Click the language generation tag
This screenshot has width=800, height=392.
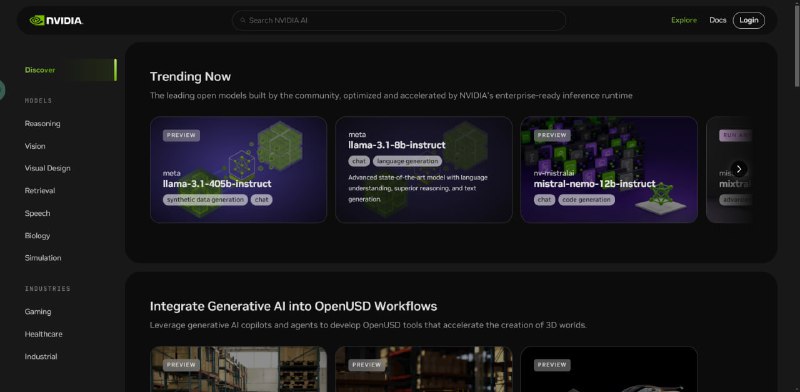(407, 161)
